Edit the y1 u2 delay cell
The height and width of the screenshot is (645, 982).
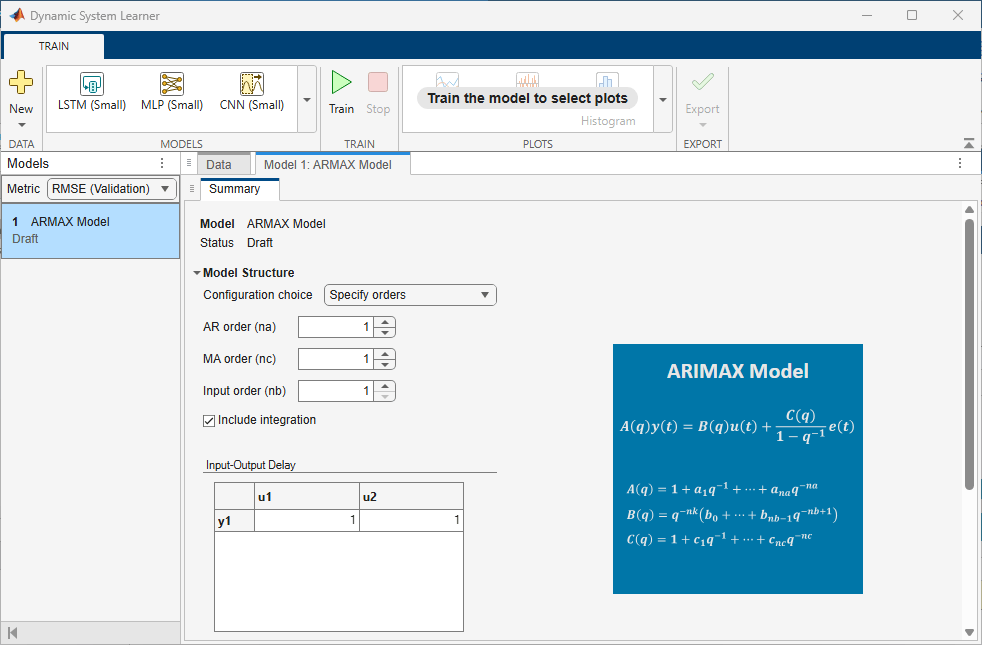click(411, 520)
